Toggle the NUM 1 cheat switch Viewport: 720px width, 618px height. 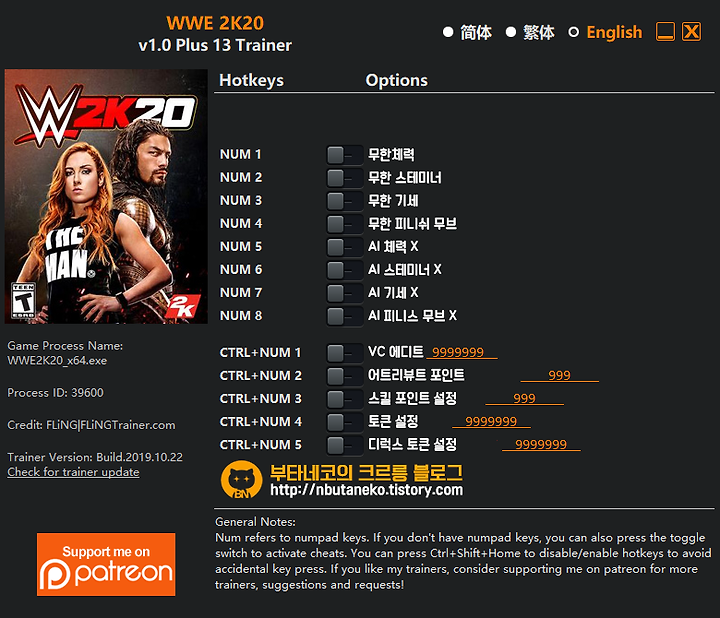click(x=344, y=155)
